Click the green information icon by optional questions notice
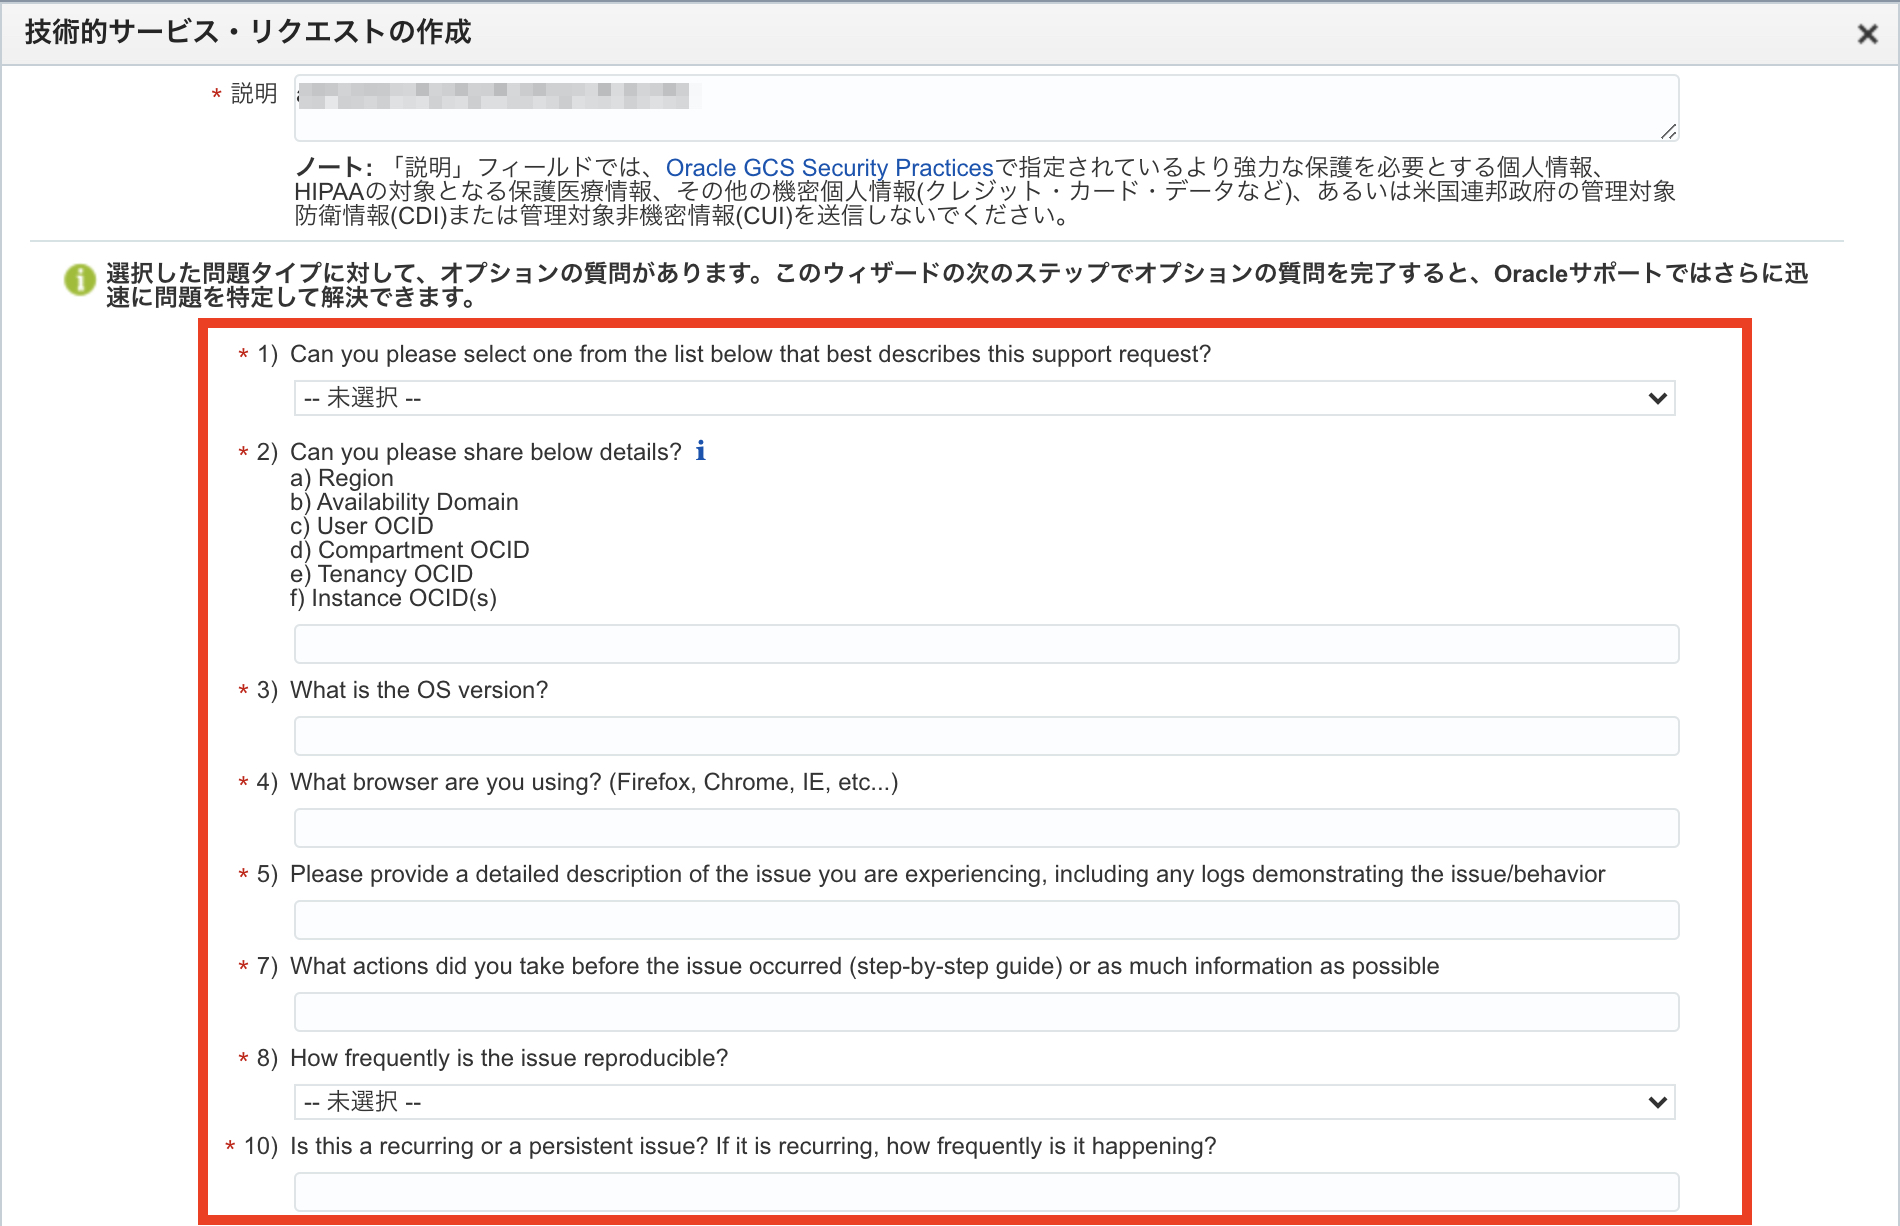This screenshot has height=1226, width=1900. (80, 280)
